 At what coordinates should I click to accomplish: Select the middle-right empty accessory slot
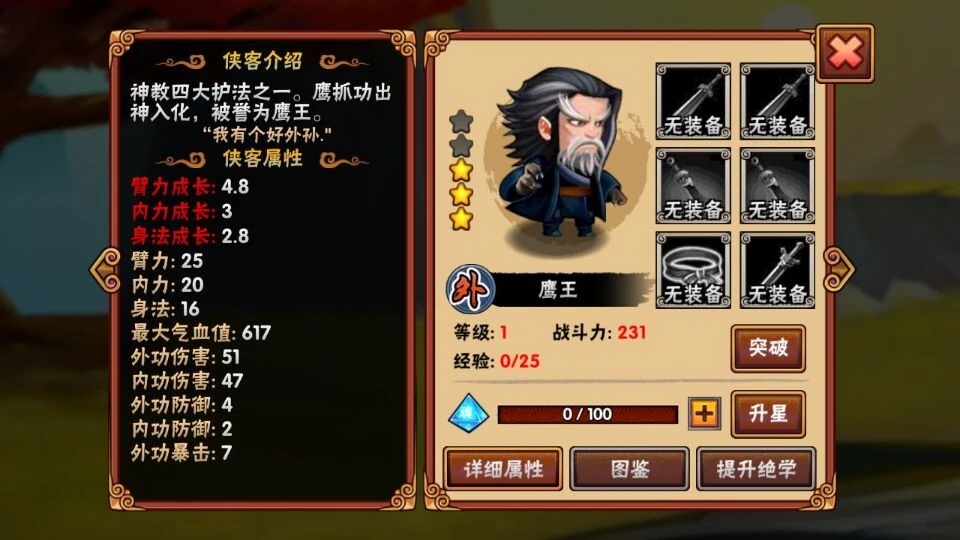tap(777, 186)
